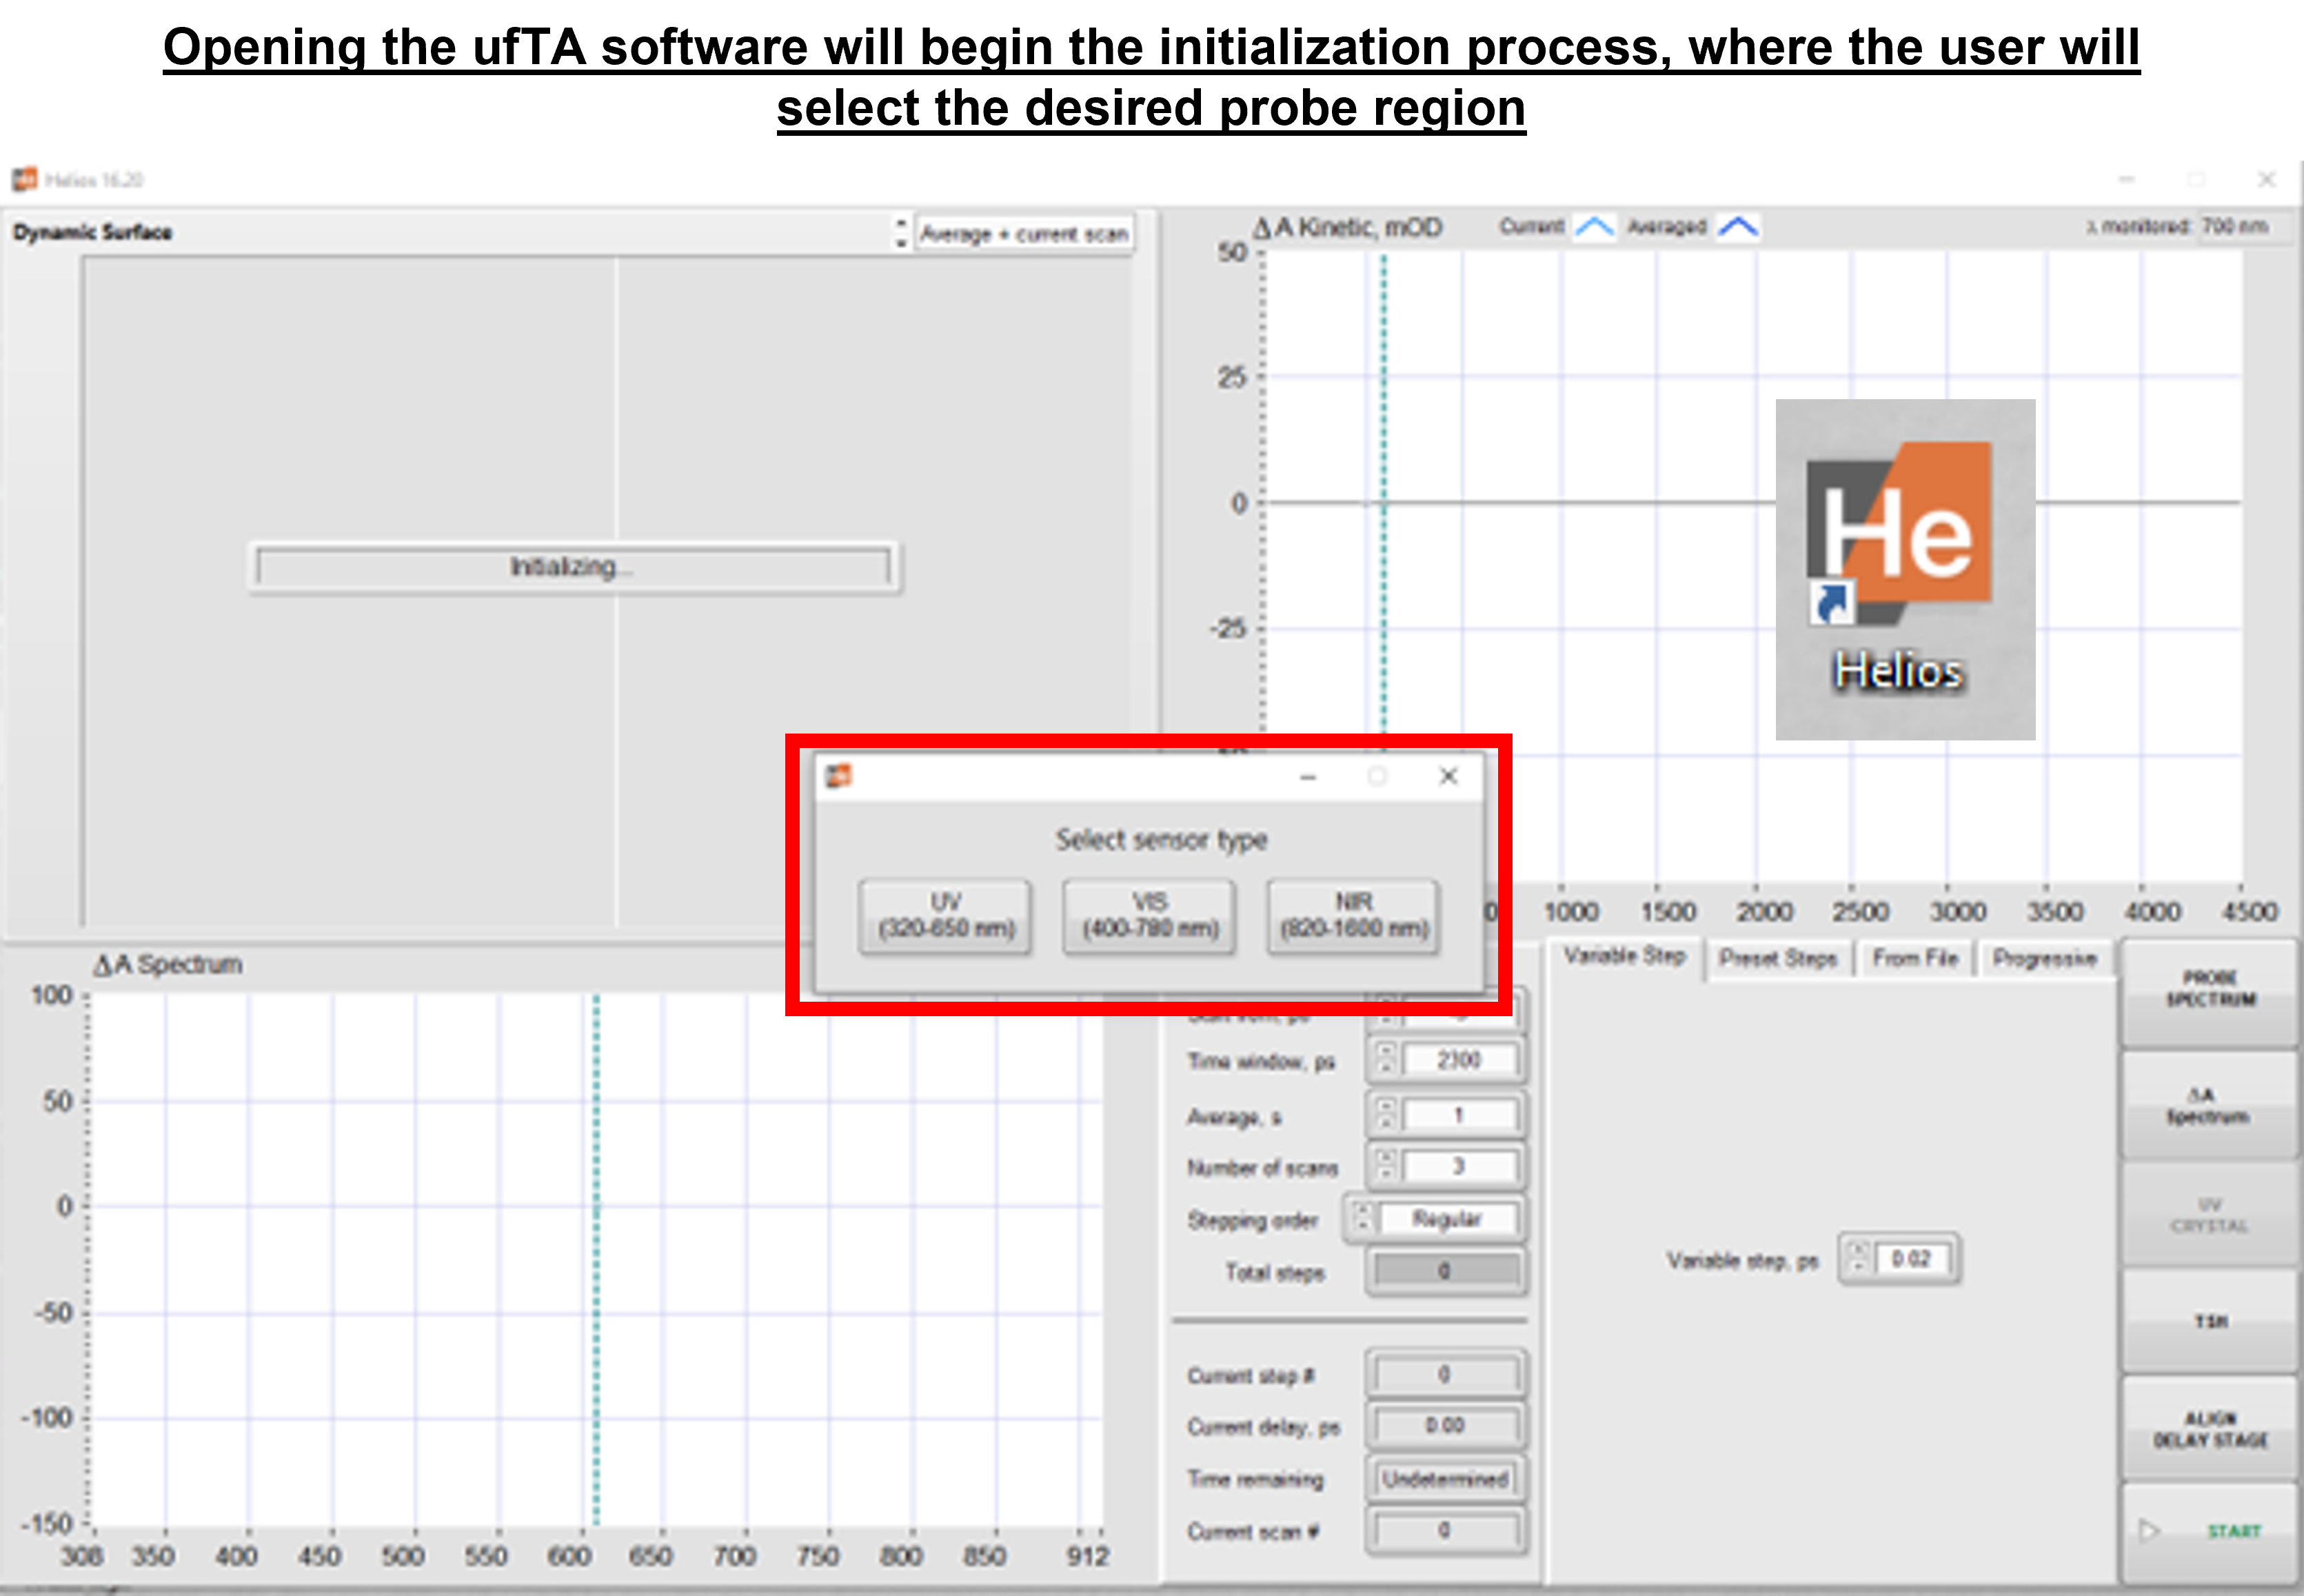Click the icon in sensor dialog title bar

click(x=838, y=776)
